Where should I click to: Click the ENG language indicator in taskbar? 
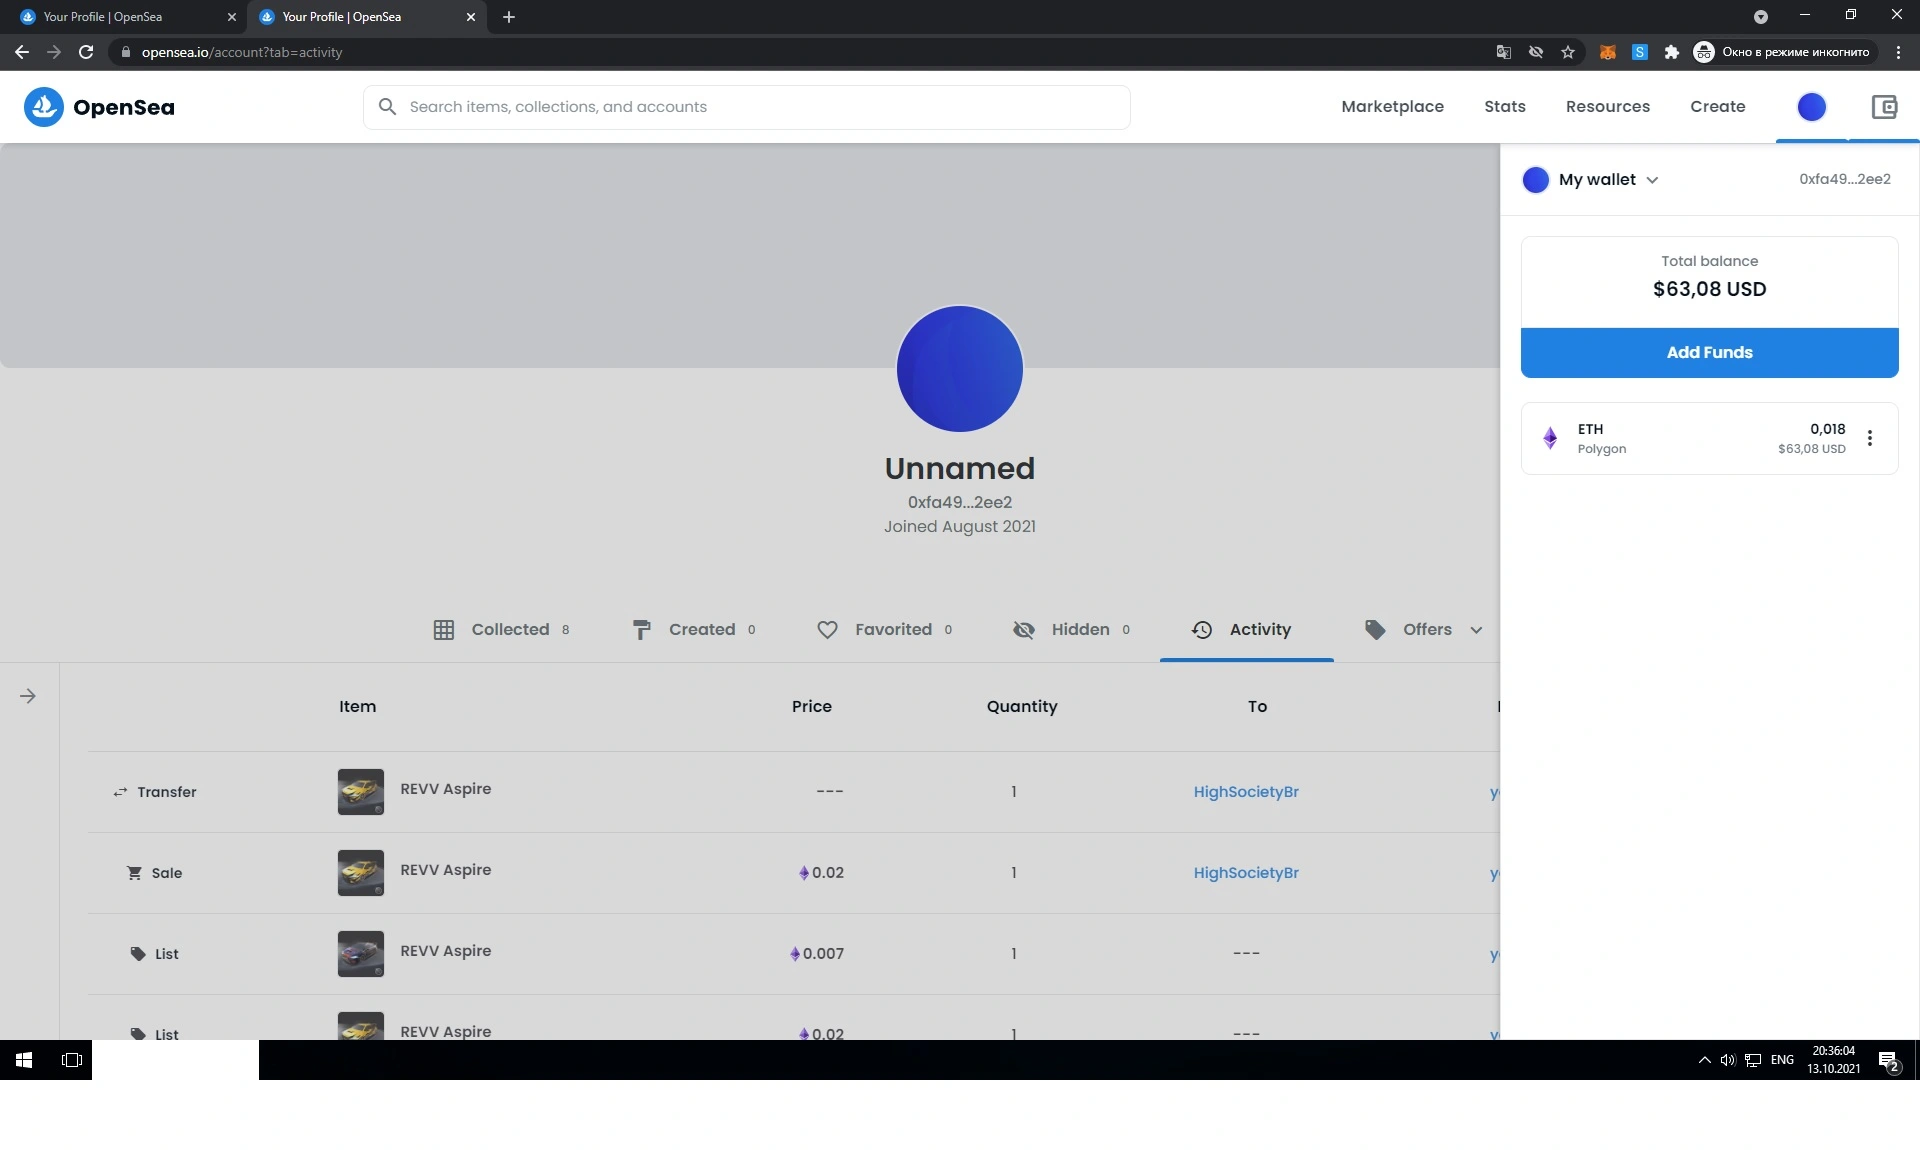[x=1781, y=1060]
